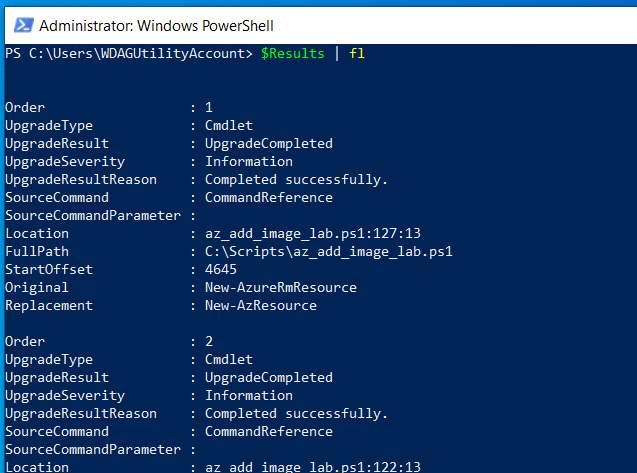
Task: Click the first "Order" value of 1
Action: tap(209, 107)
